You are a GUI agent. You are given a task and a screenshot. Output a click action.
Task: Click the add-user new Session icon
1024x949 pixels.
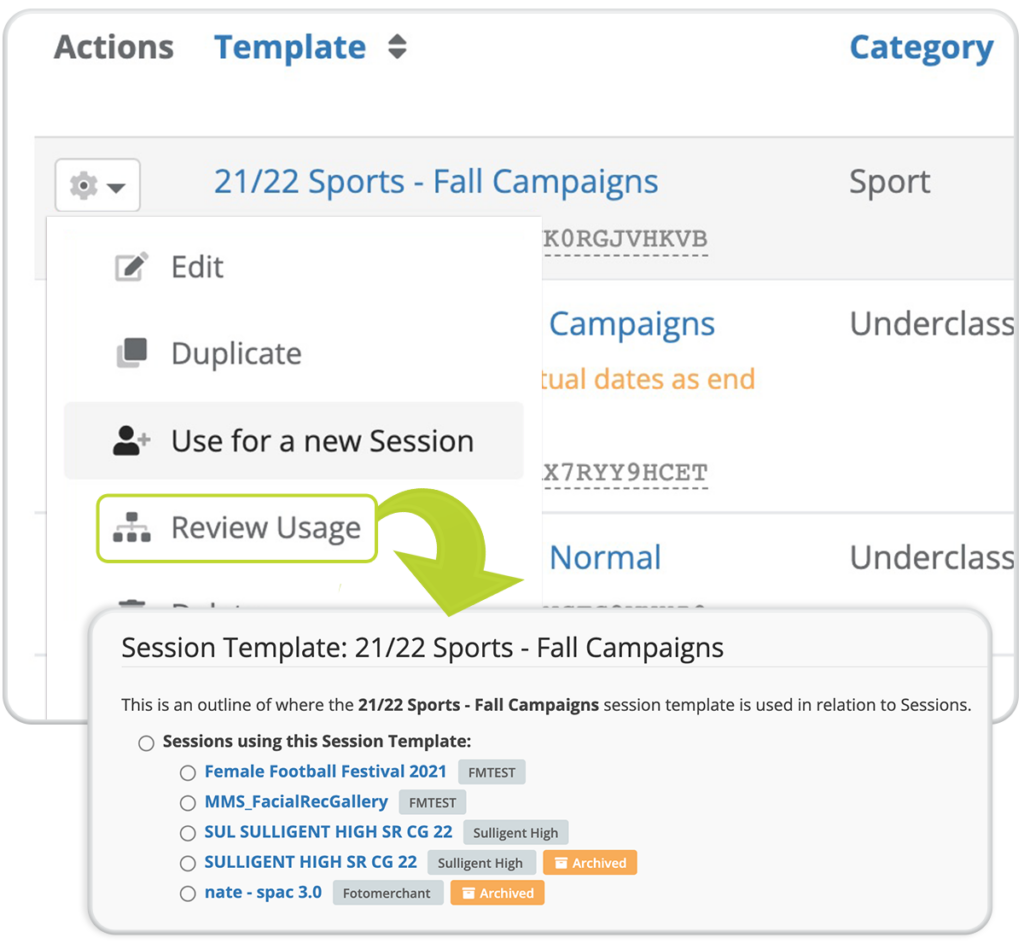point(131,441)
